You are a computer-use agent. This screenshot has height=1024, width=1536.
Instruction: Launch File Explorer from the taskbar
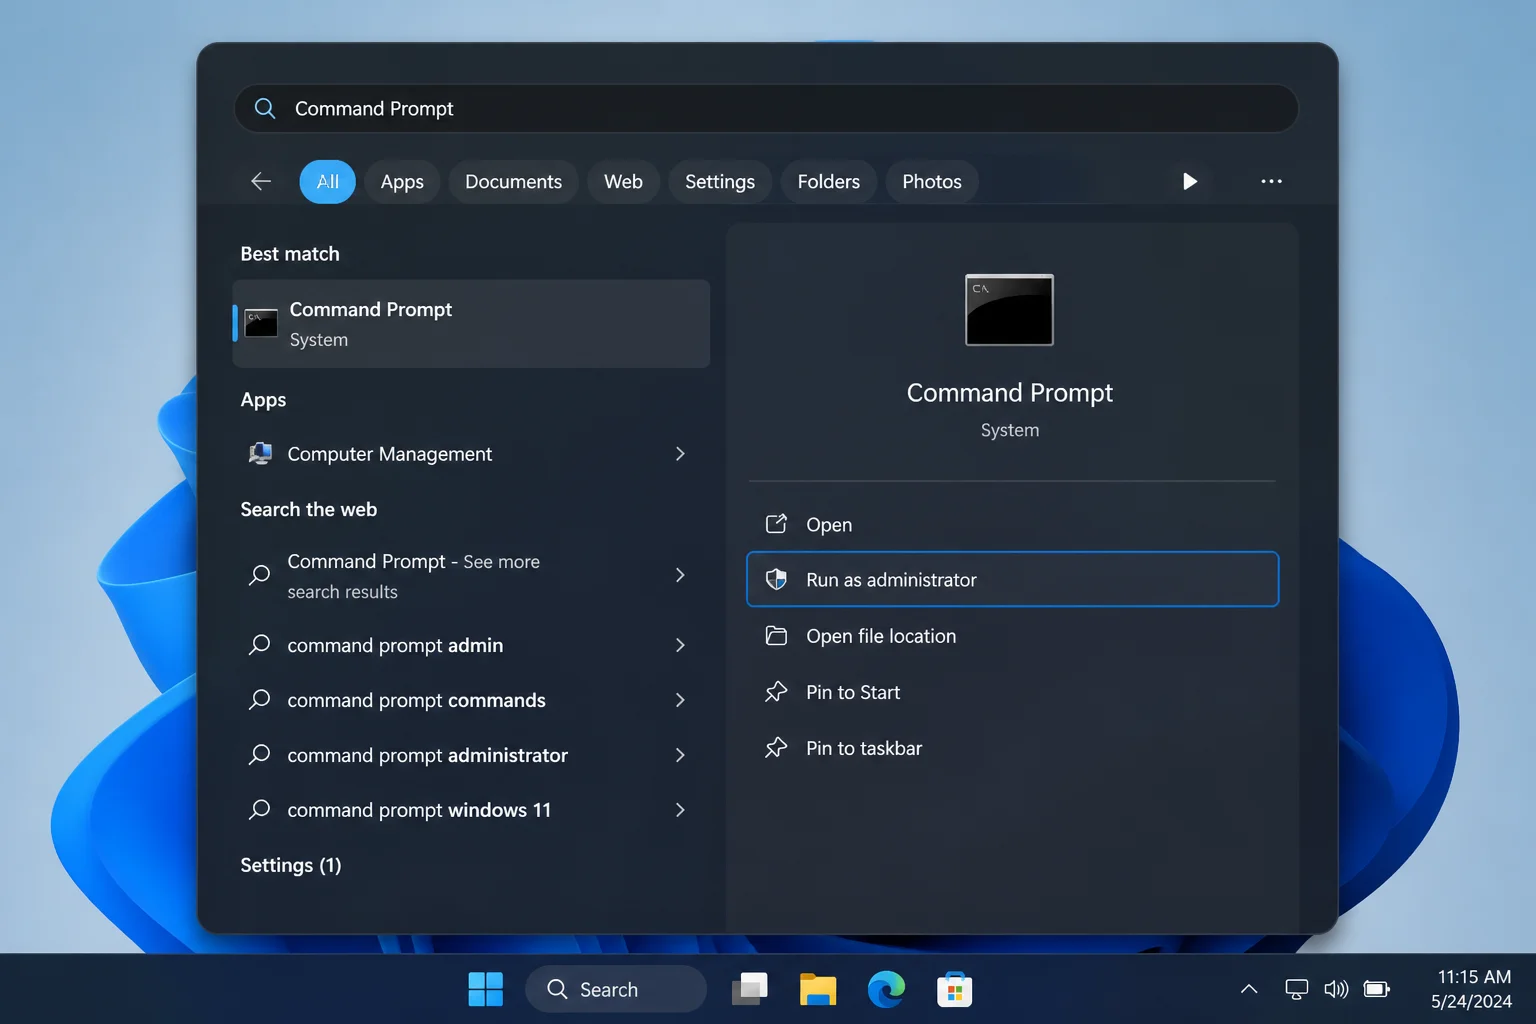(818, 989)
